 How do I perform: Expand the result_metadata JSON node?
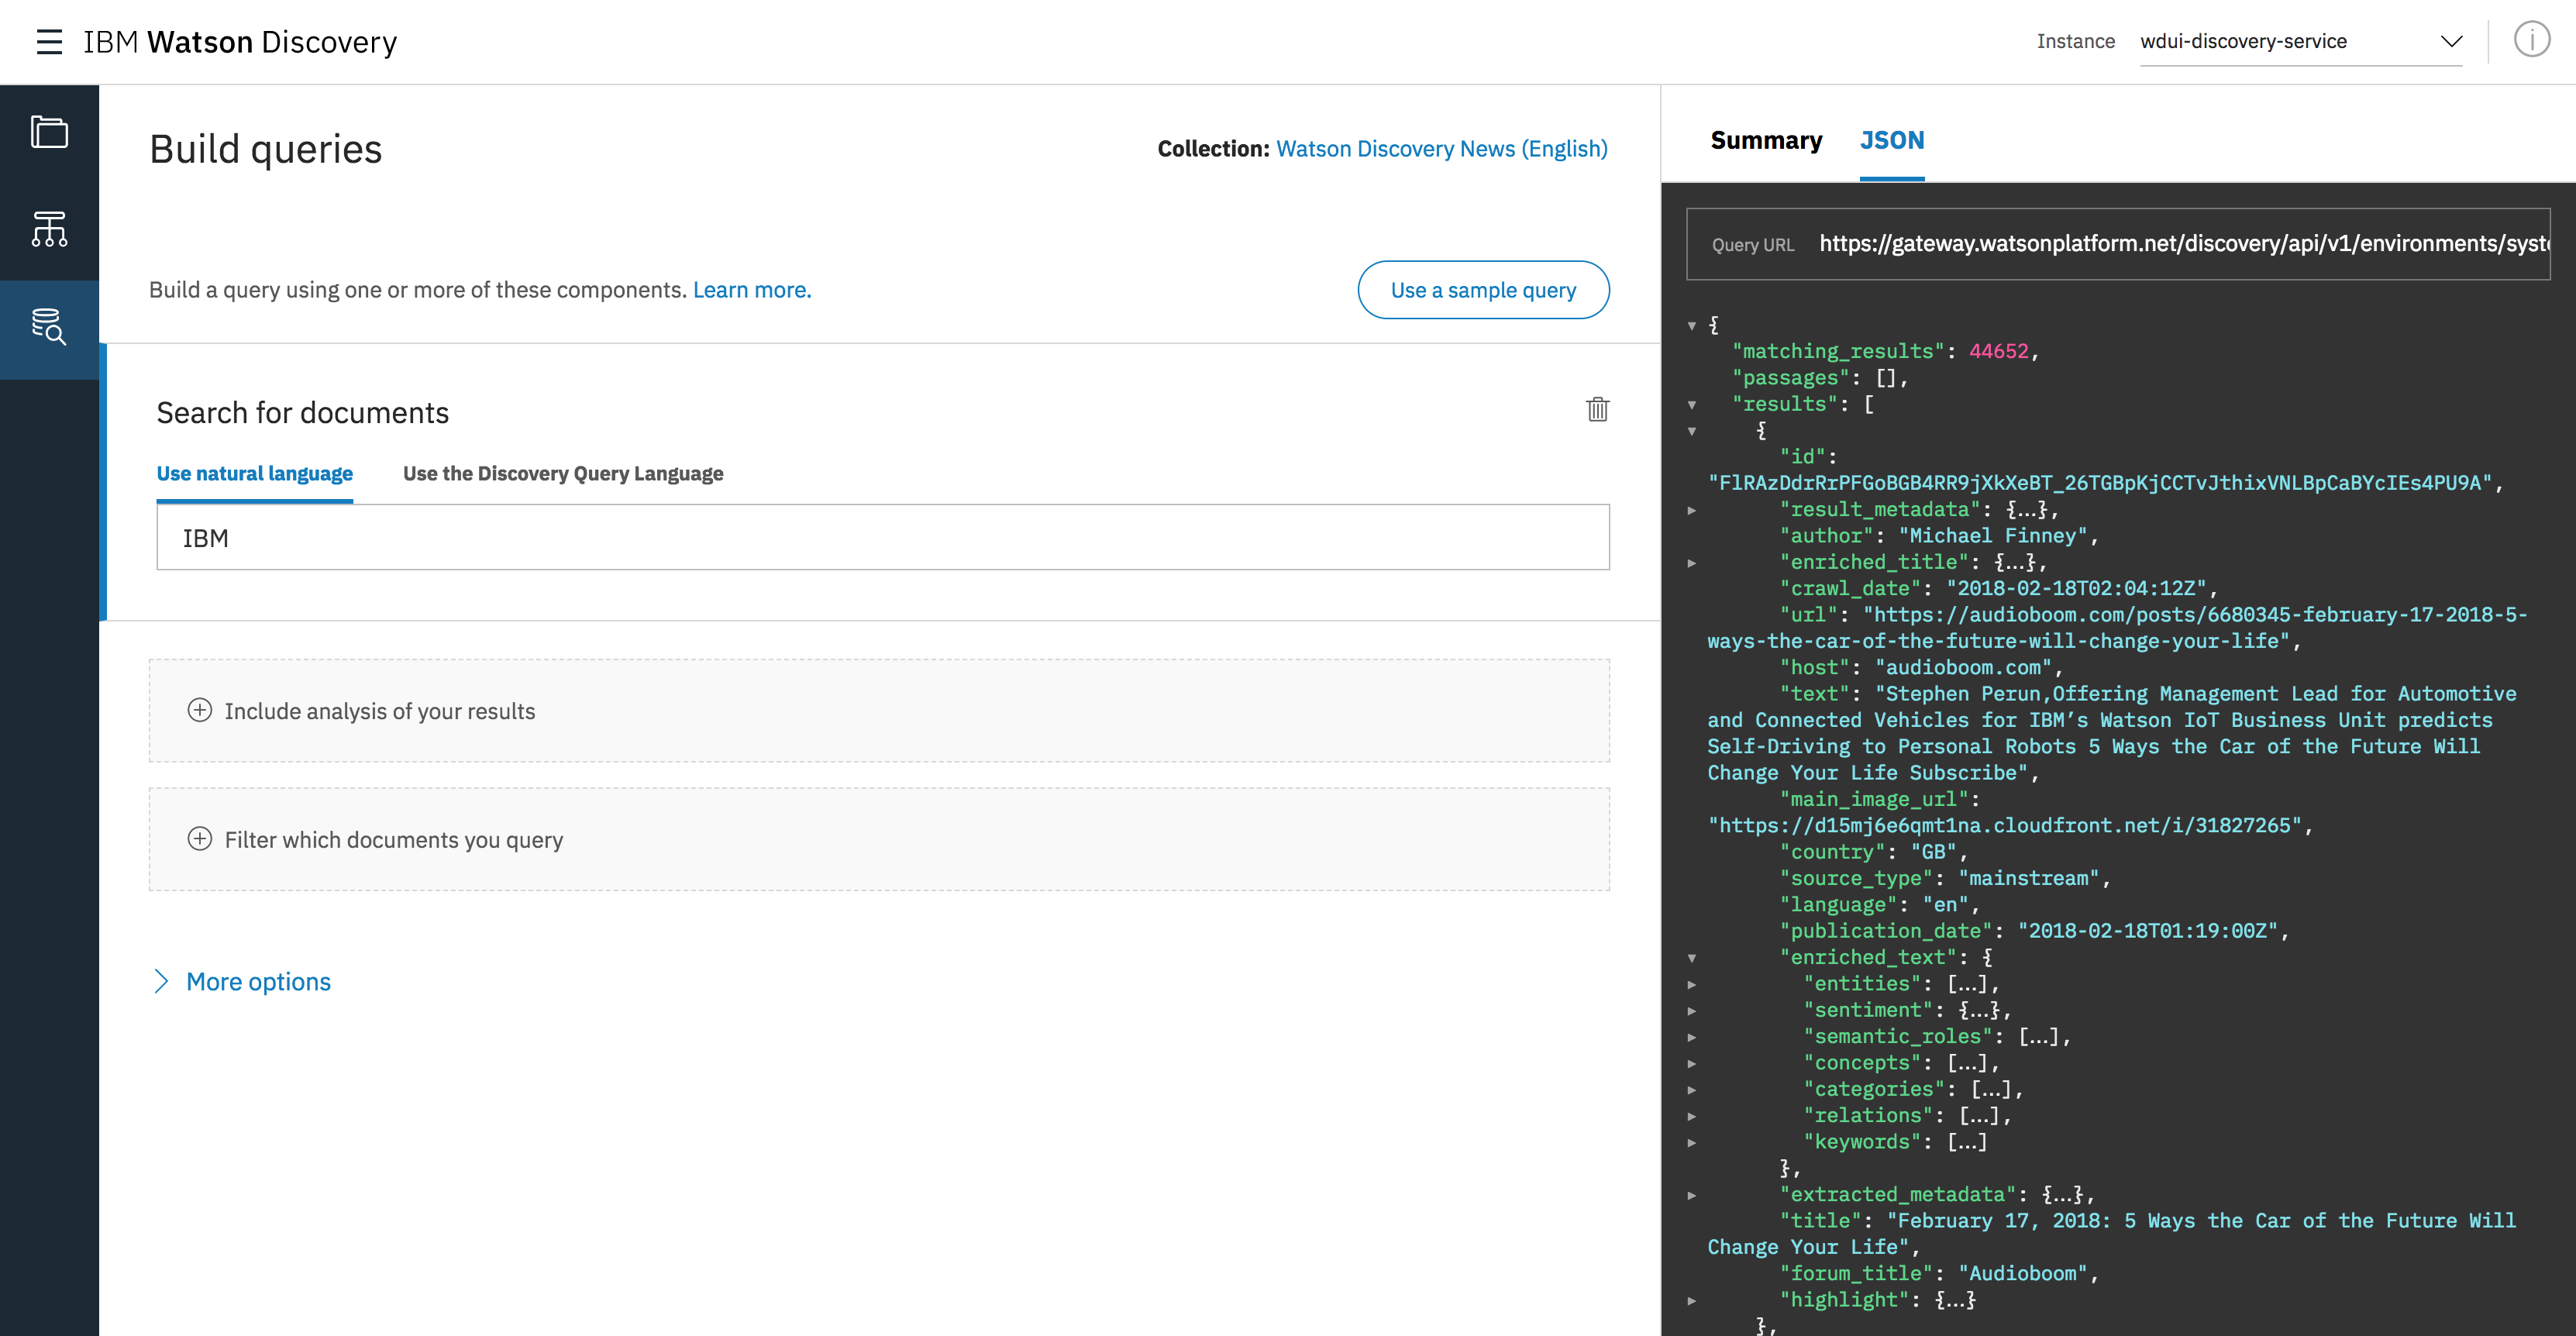(x=1692, y=510)
